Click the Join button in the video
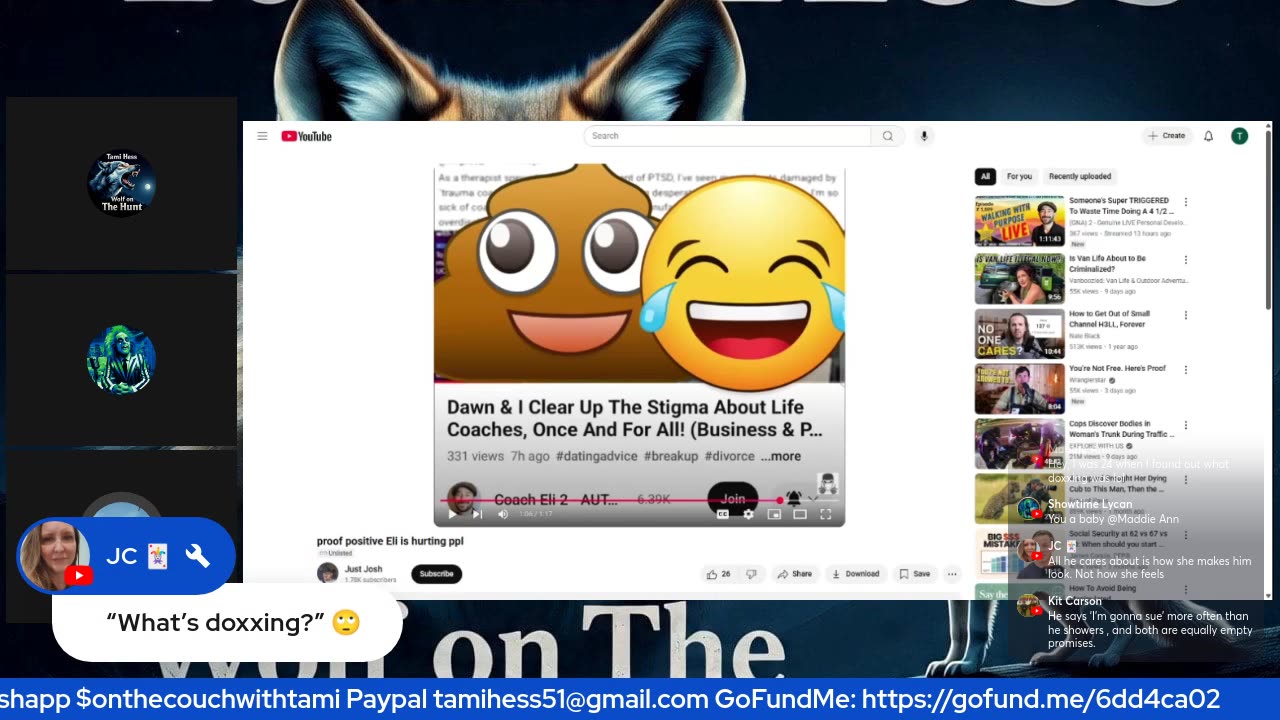Viewport: 1280px width, 720px height. (733, 498)
